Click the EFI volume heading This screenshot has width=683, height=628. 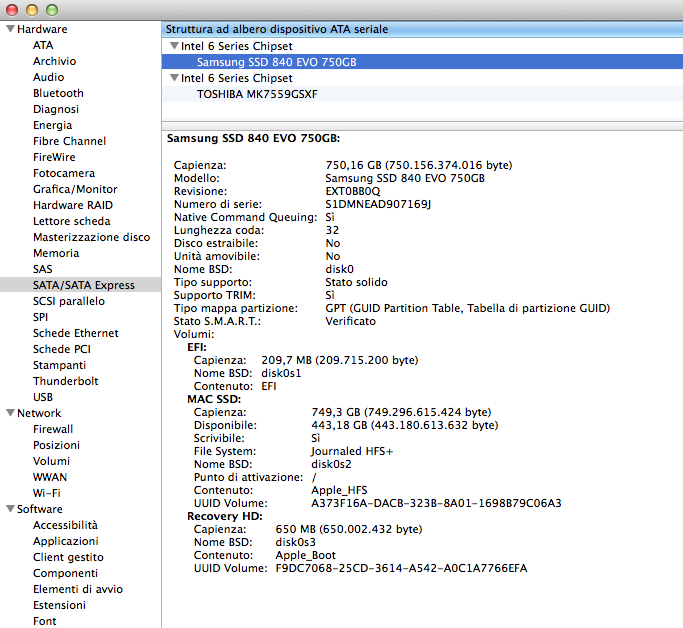[197, 348]
